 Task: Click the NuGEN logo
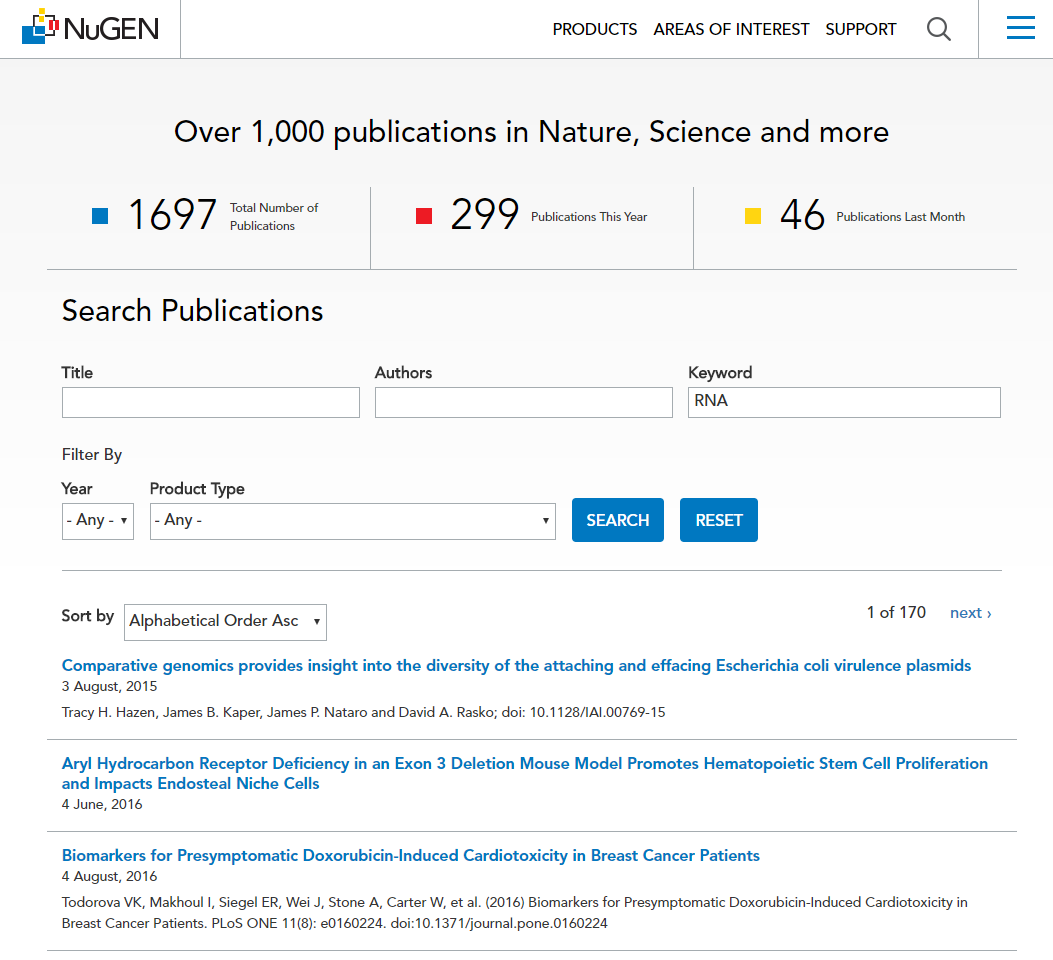point(90,27)
